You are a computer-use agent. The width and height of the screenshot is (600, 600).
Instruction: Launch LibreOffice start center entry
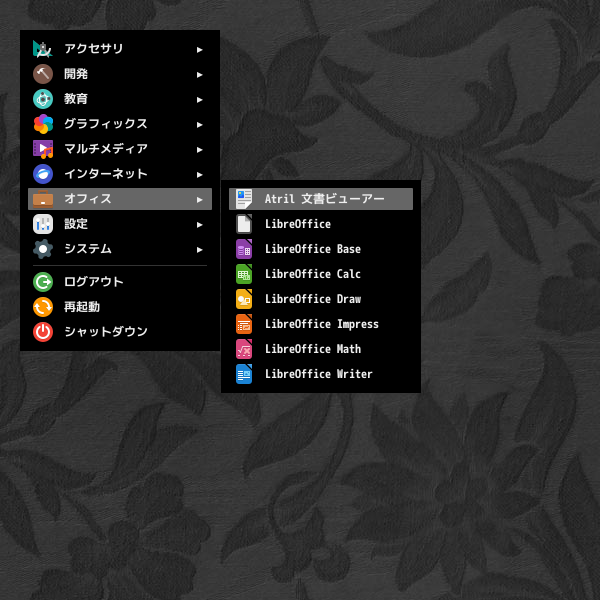298,224
